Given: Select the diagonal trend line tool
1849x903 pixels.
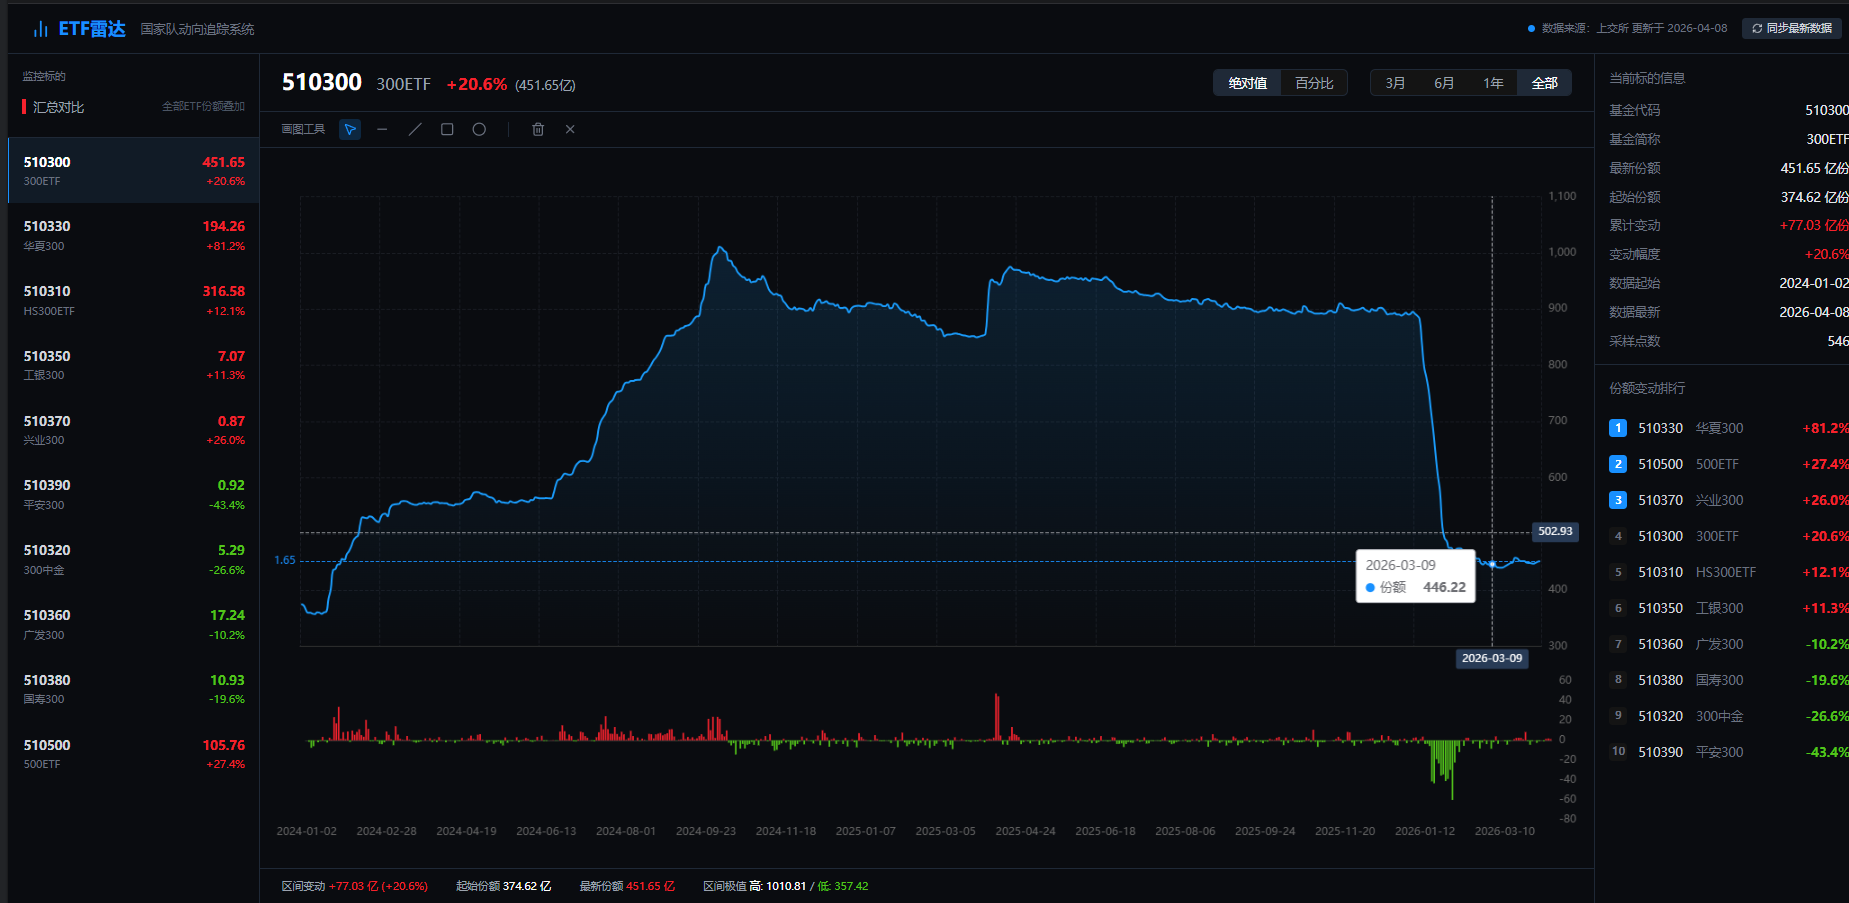Looking at the screenshot, I should 415,129.
